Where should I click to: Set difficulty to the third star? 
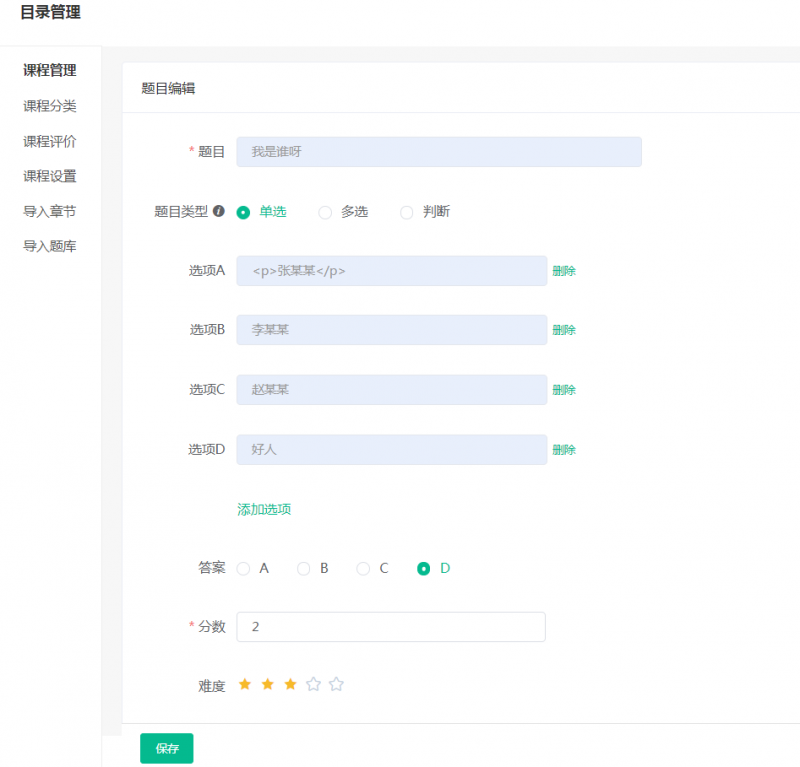point(291,684)
